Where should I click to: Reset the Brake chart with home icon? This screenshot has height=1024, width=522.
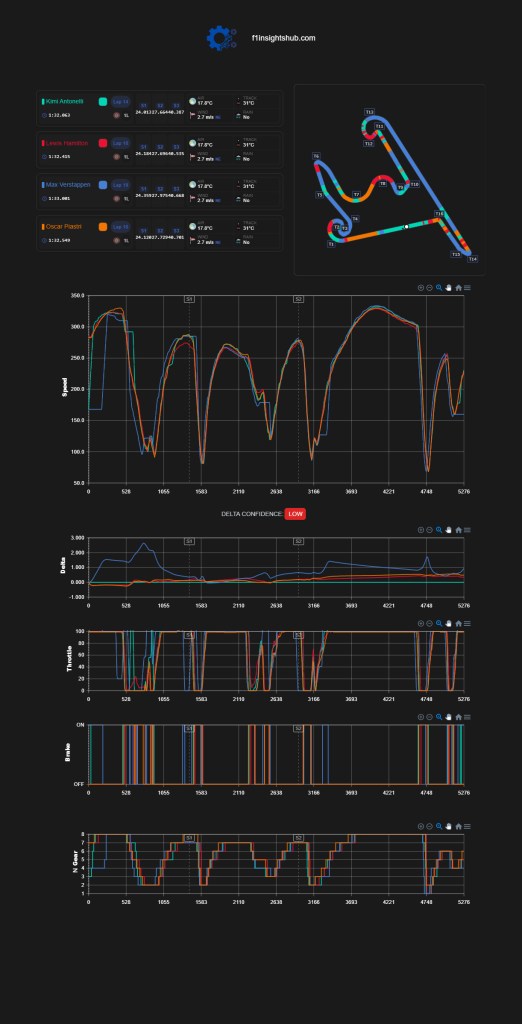point(459,716)
